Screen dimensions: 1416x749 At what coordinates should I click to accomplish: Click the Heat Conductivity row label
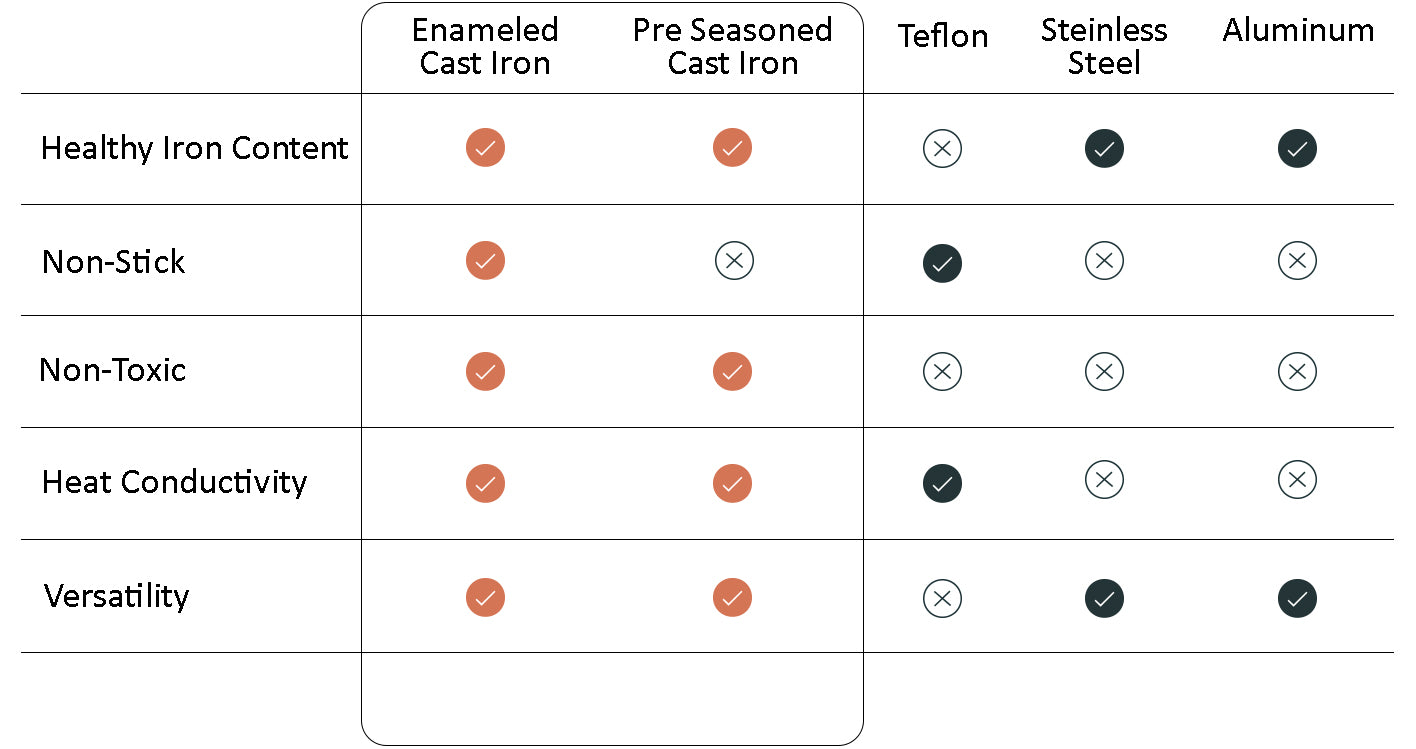click(x=174, y=482)
